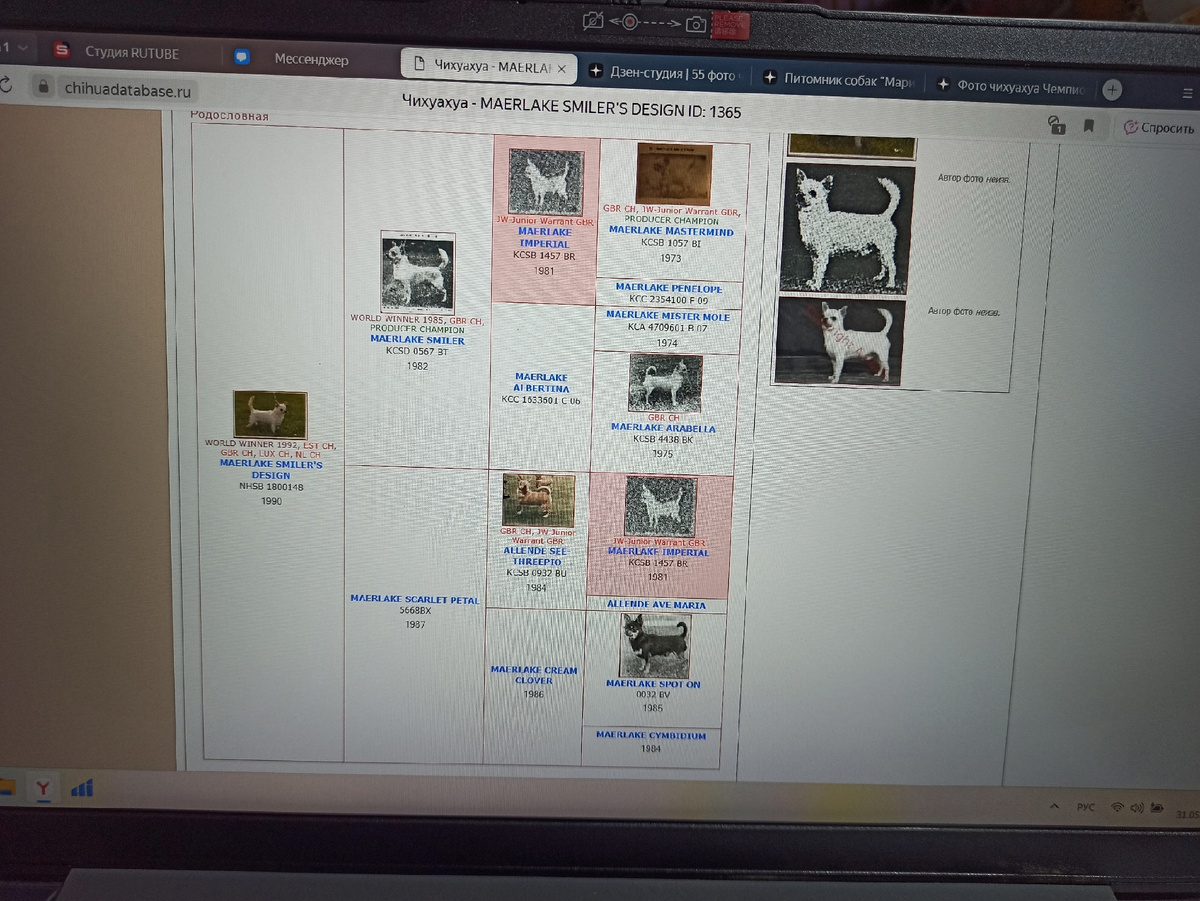Open the ALLENDE AVE MARIA link
This screenshot has height=901, width=1200.
656,605
